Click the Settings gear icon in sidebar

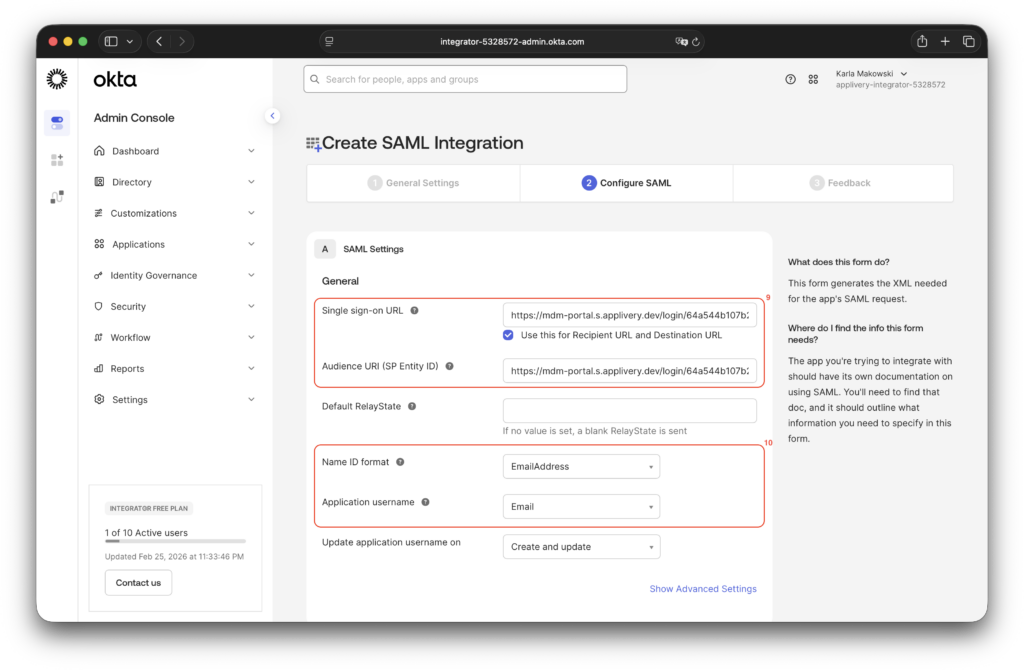pyautogui.click(x=99, y=399)
